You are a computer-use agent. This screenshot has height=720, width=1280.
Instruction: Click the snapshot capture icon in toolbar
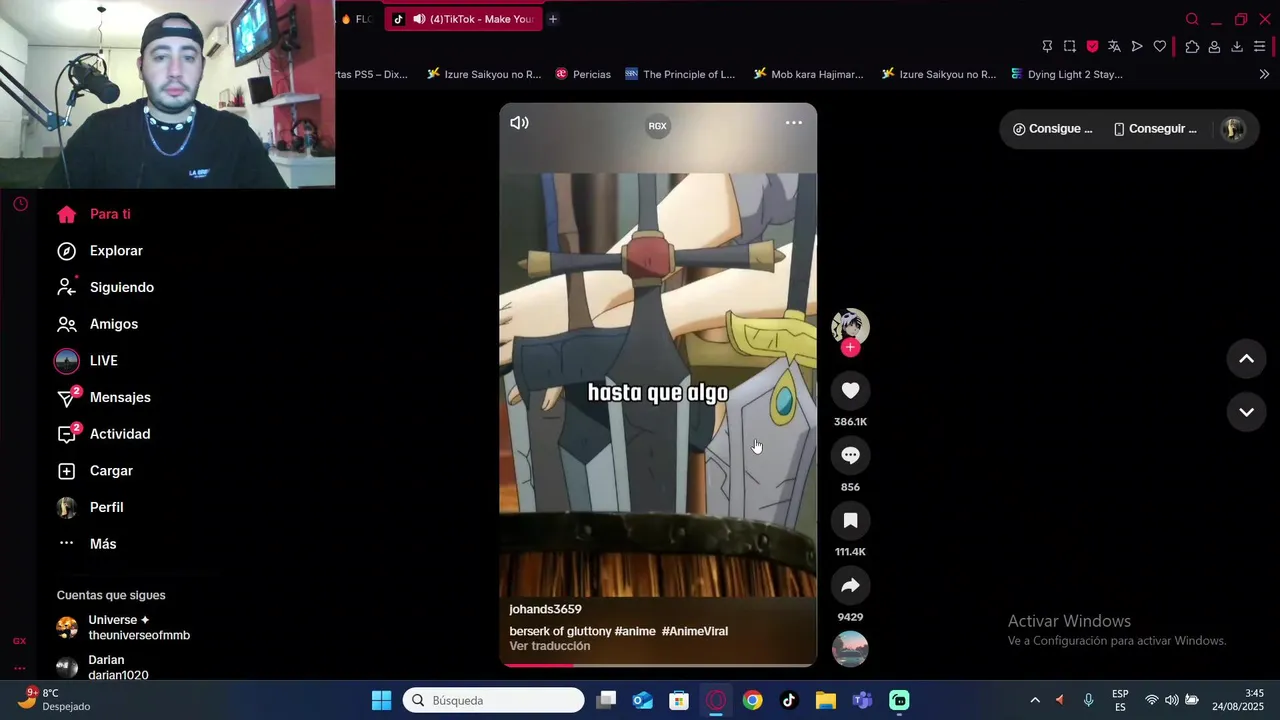point(1070,46)
